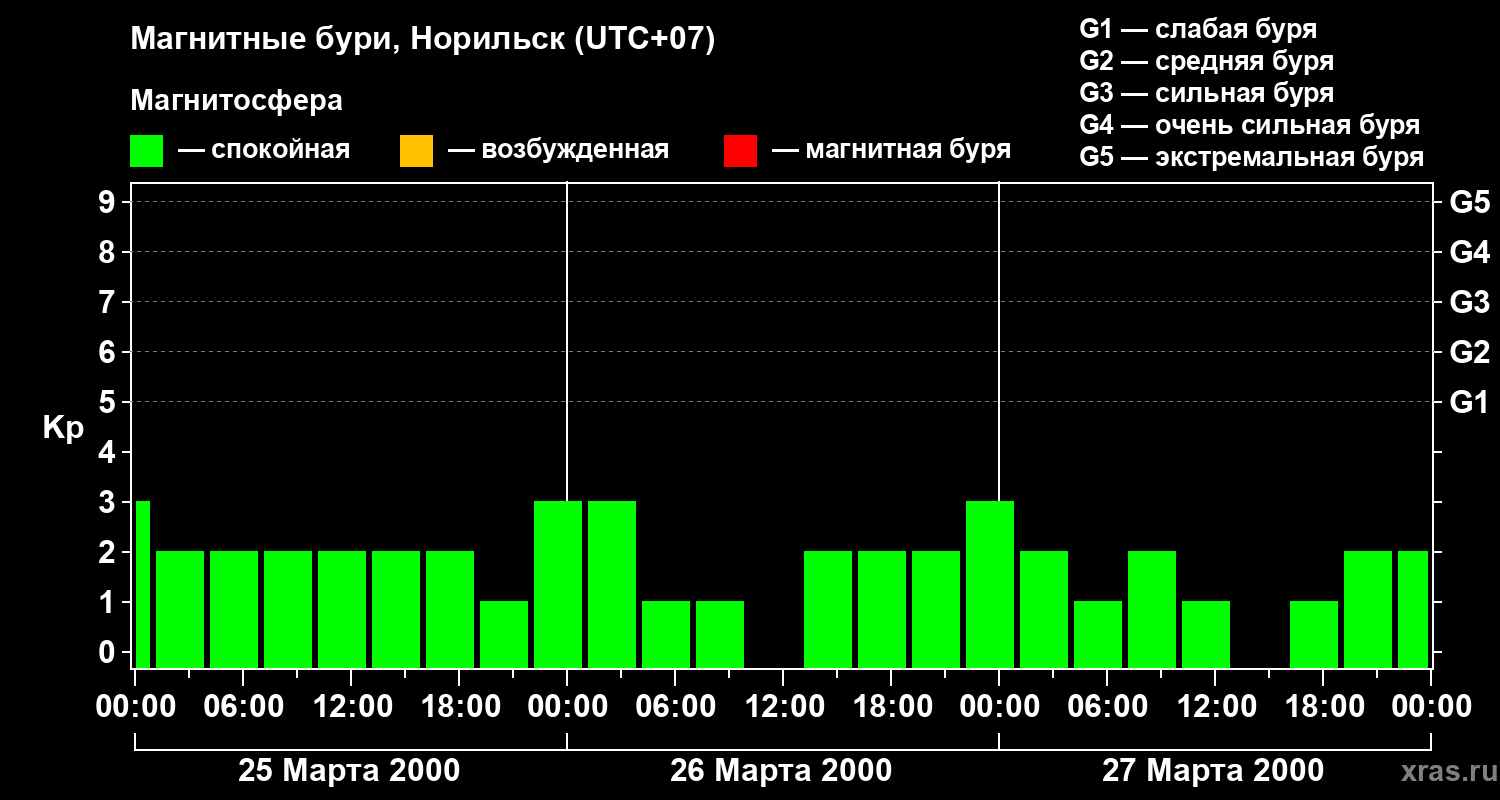Click the «Kp» axis title
Viewport: 1500px width, 800px height.
coord(63,428)
